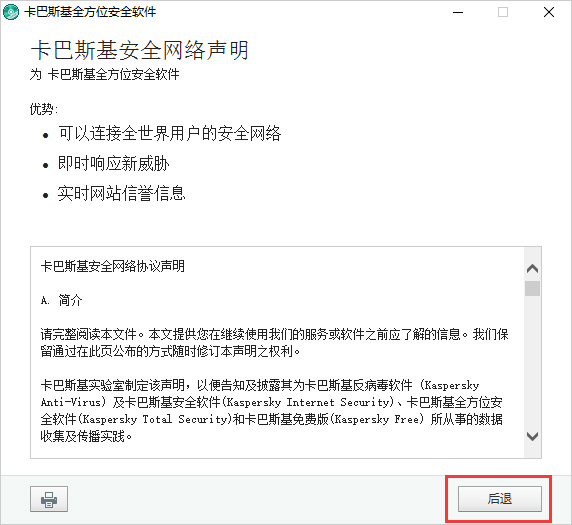
Task: Click the scrollbar thumb in the agreement box
Action: point(533,289)
